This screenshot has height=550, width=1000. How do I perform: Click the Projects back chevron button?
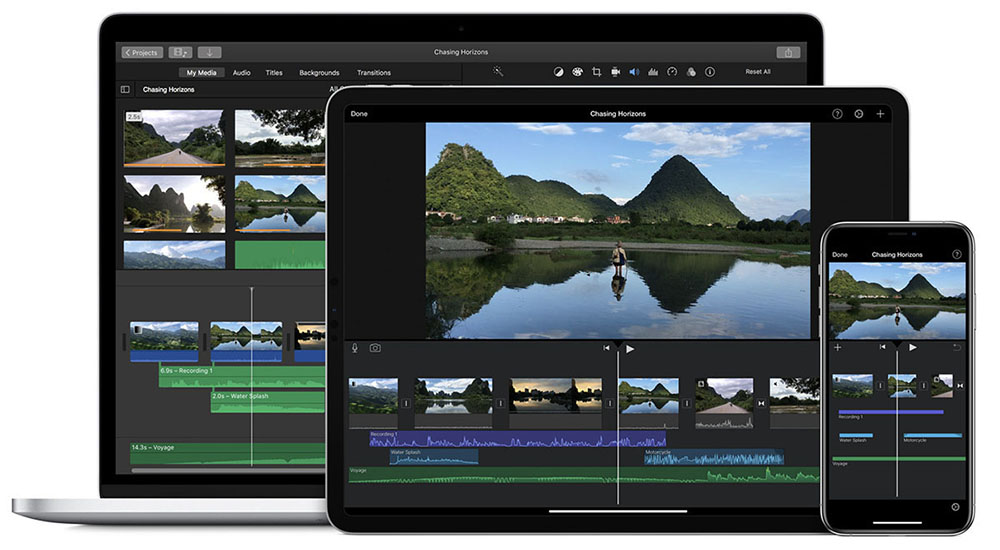tap(142, 52)
